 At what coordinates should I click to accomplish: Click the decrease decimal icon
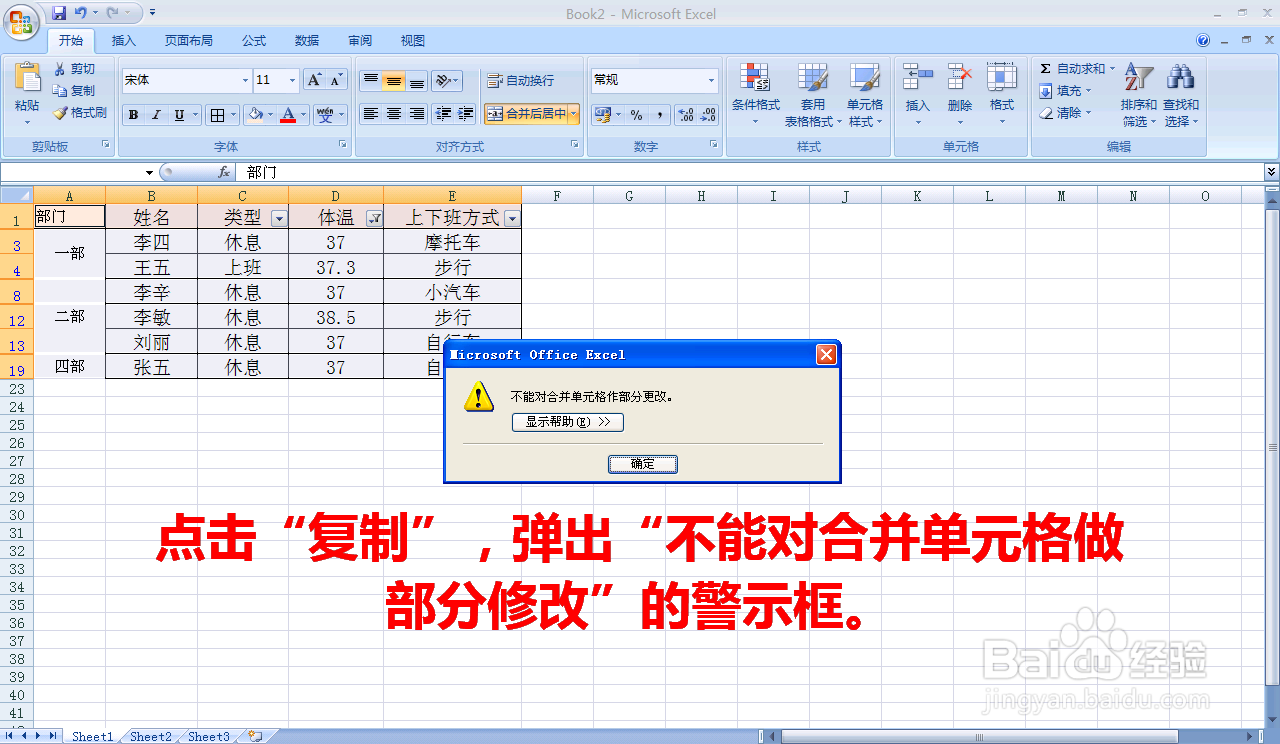(x=708, y=115)
